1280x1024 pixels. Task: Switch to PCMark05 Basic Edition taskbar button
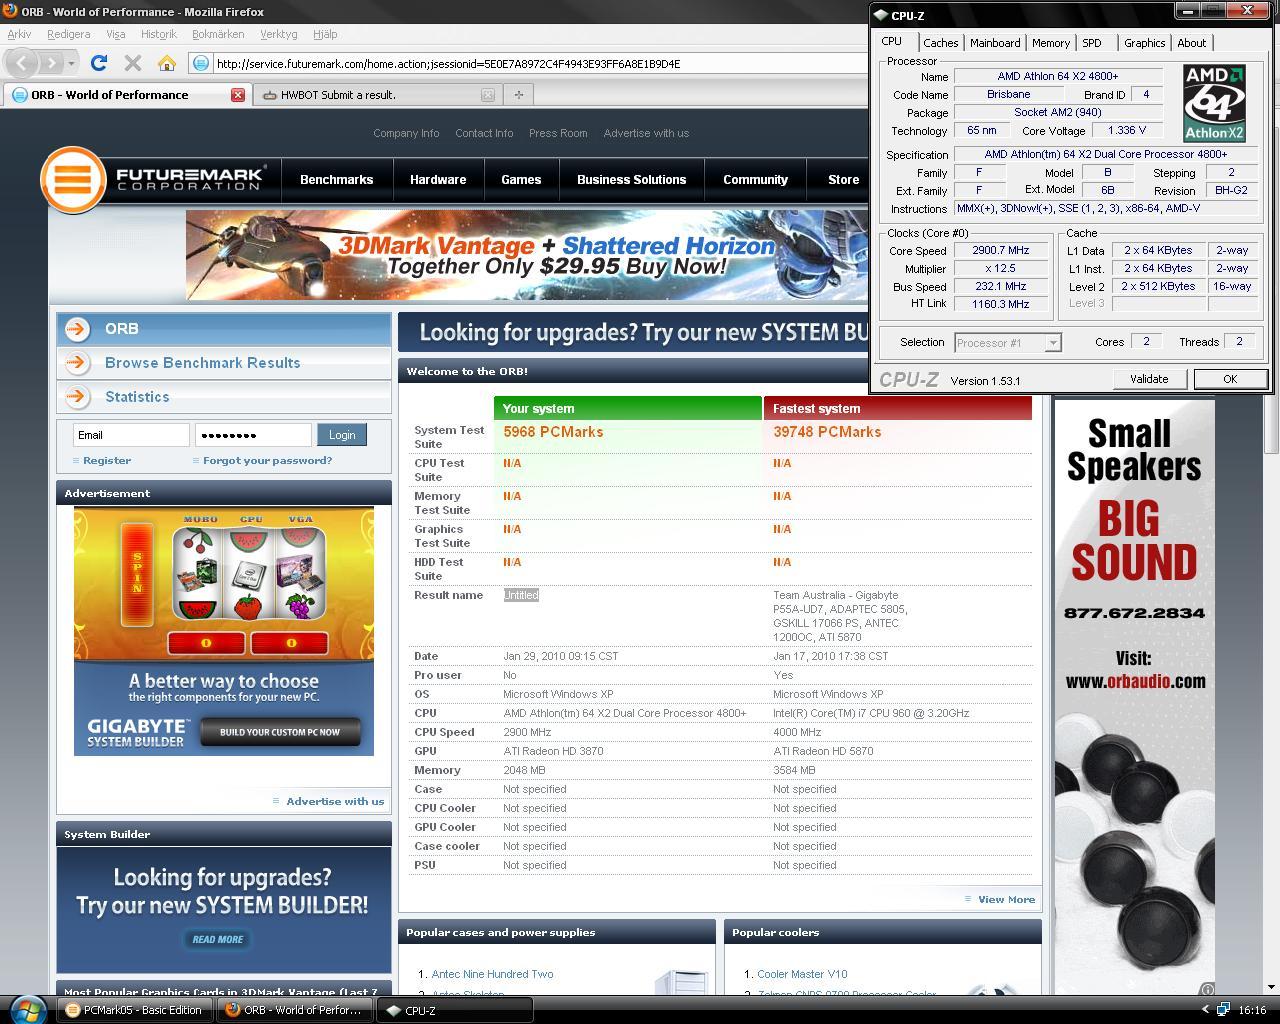pyautogui.click(x=134, y=1010)
